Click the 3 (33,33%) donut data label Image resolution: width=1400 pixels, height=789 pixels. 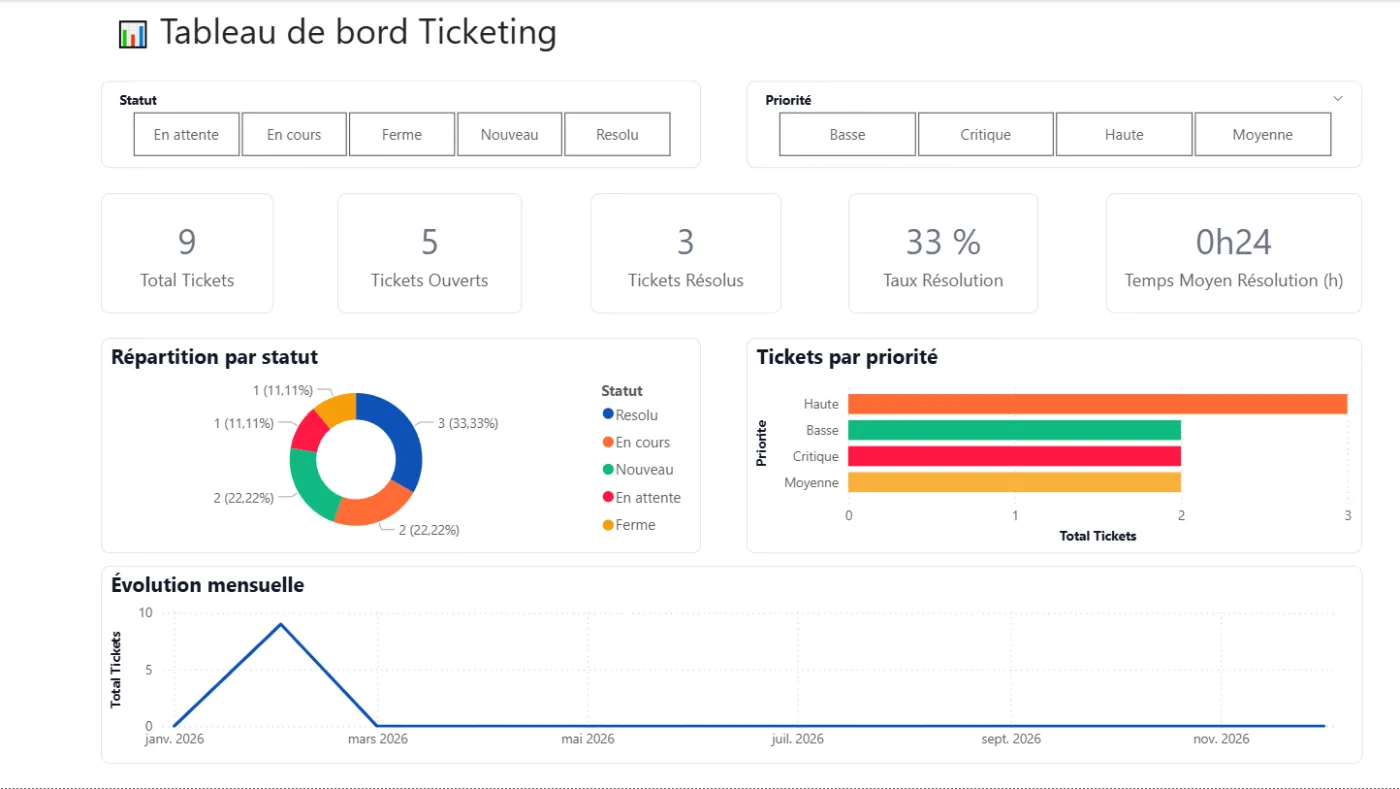pos(468,423)
